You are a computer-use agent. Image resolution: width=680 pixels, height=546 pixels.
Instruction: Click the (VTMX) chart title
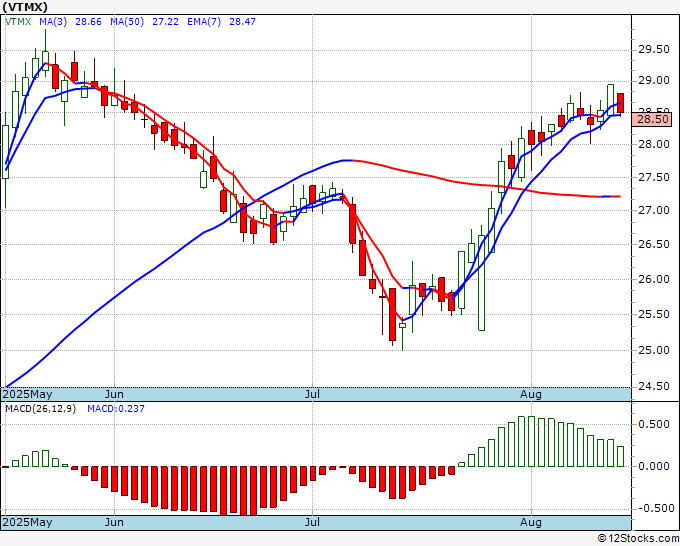25,7
